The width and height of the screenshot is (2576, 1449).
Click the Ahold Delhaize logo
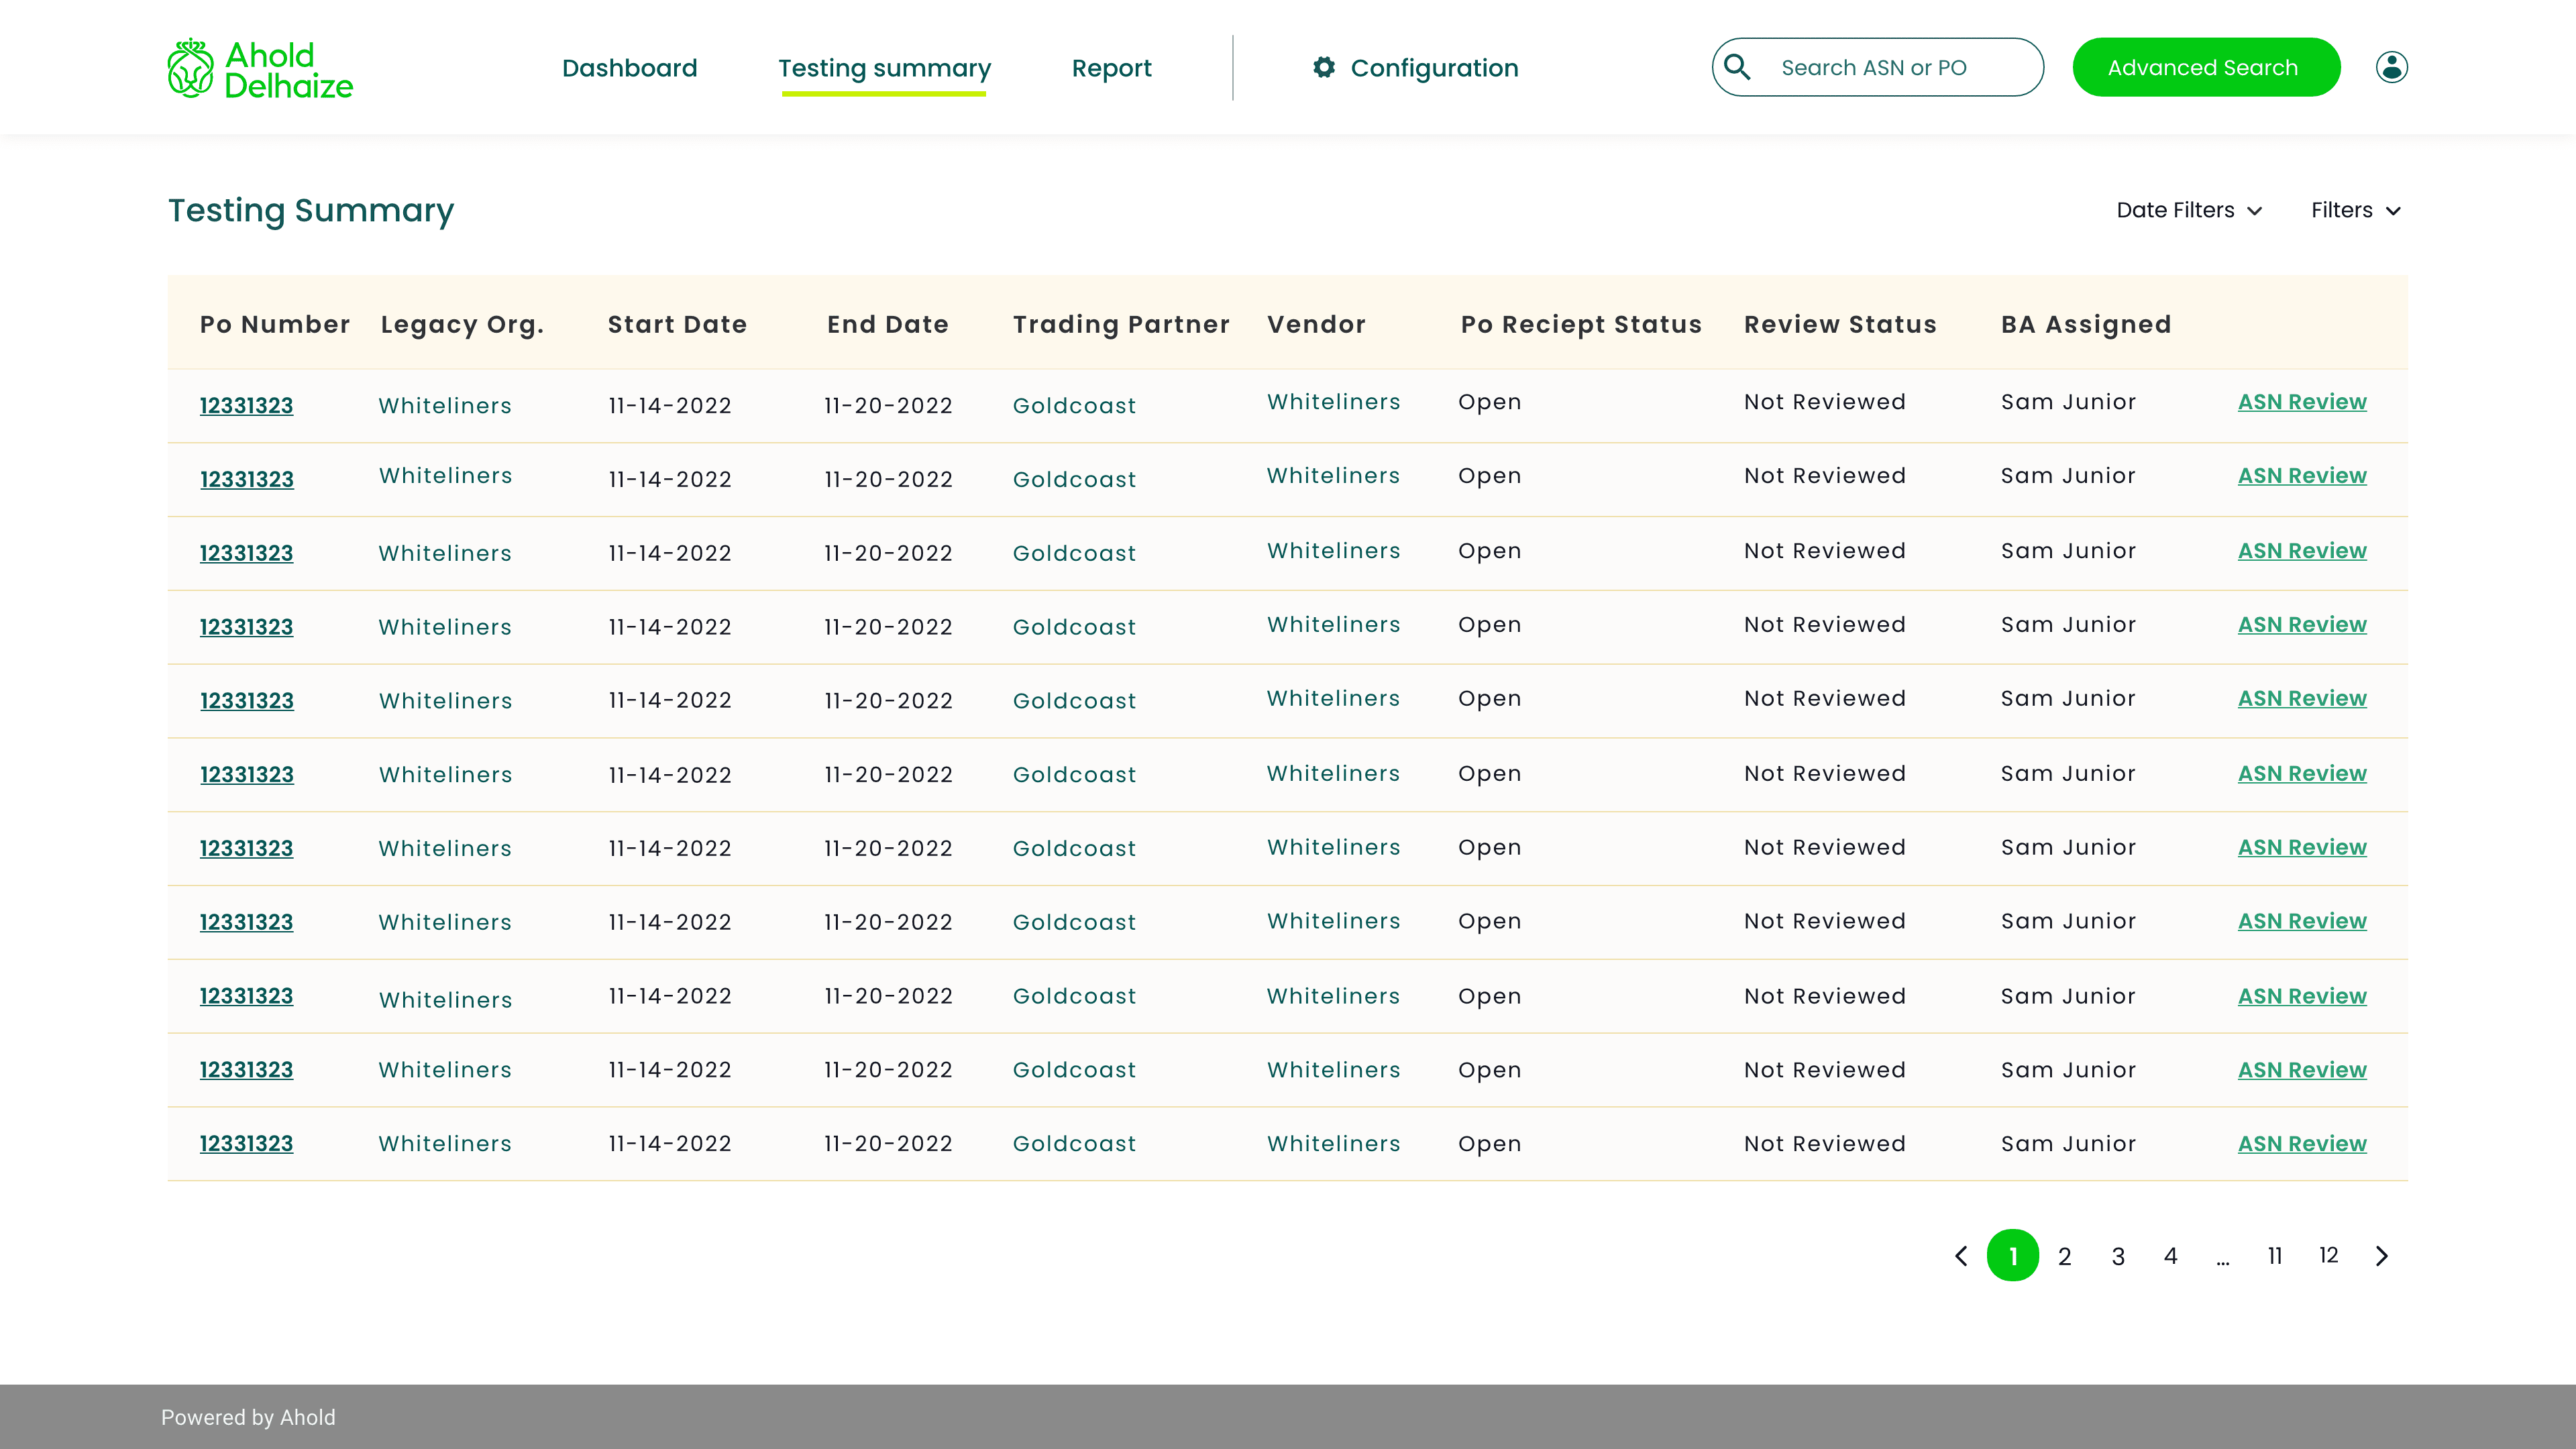point(260,69)
